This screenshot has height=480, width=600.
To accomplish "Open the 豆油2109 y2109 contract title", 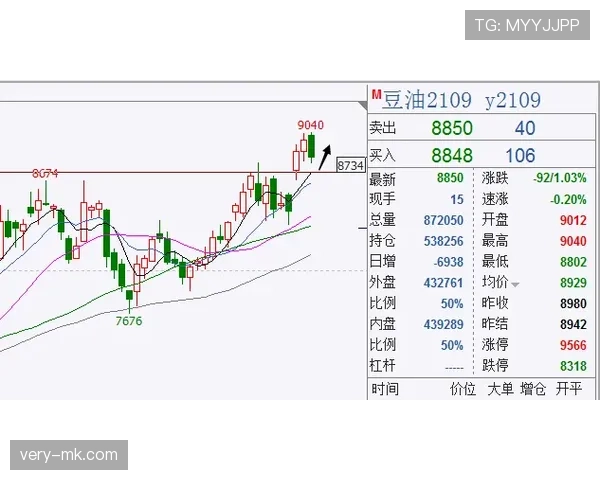I will (x=461, y=100).
